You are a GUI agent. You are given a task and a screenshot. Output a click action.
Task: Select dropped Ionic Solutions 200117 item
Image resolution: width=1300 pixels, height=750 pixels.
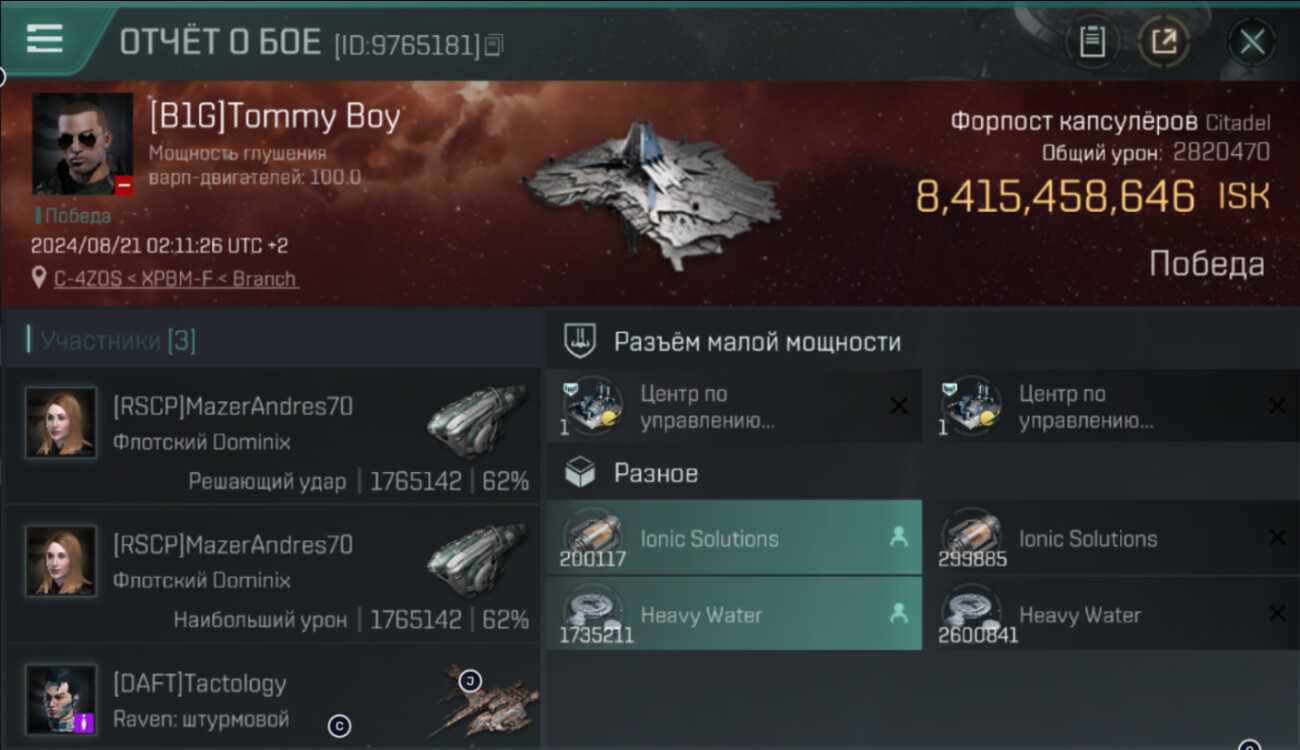coord(734,538)
